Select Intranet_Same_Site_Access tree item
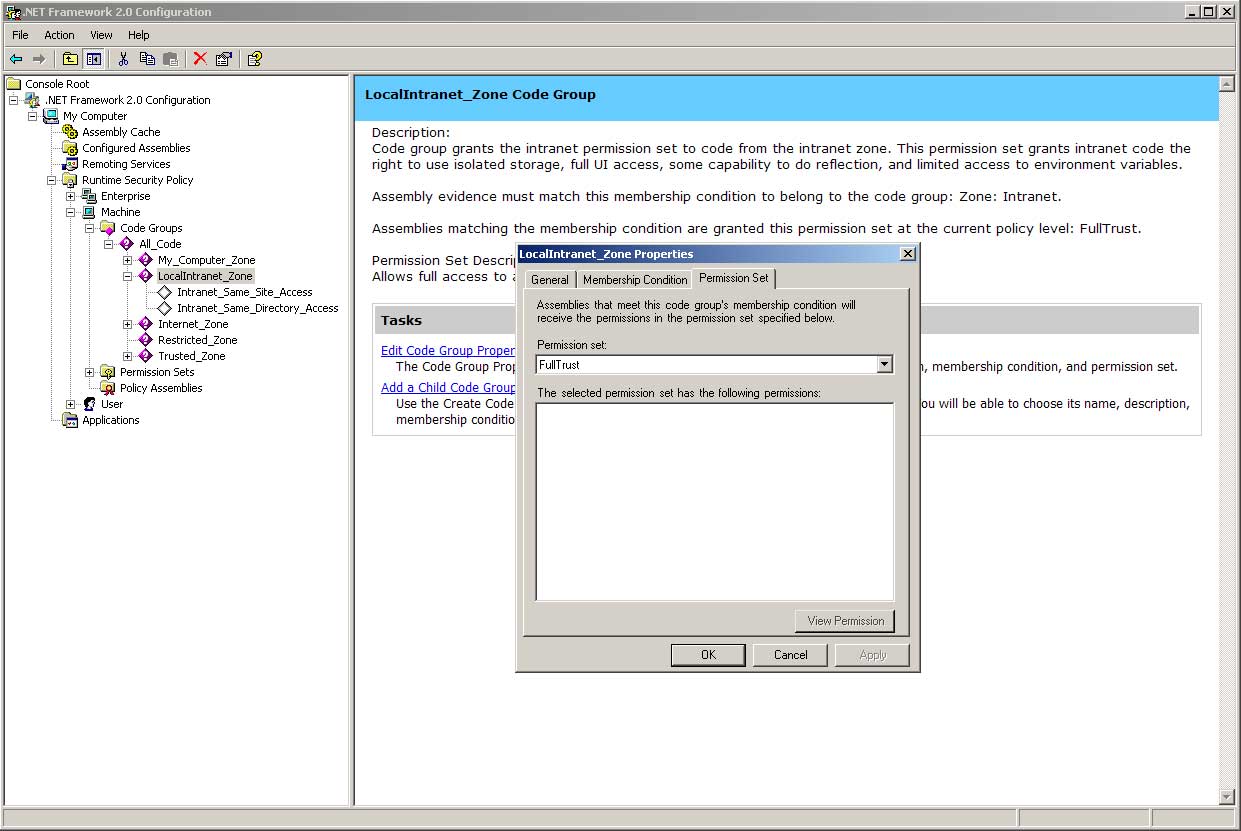 [x=244, y=292]
